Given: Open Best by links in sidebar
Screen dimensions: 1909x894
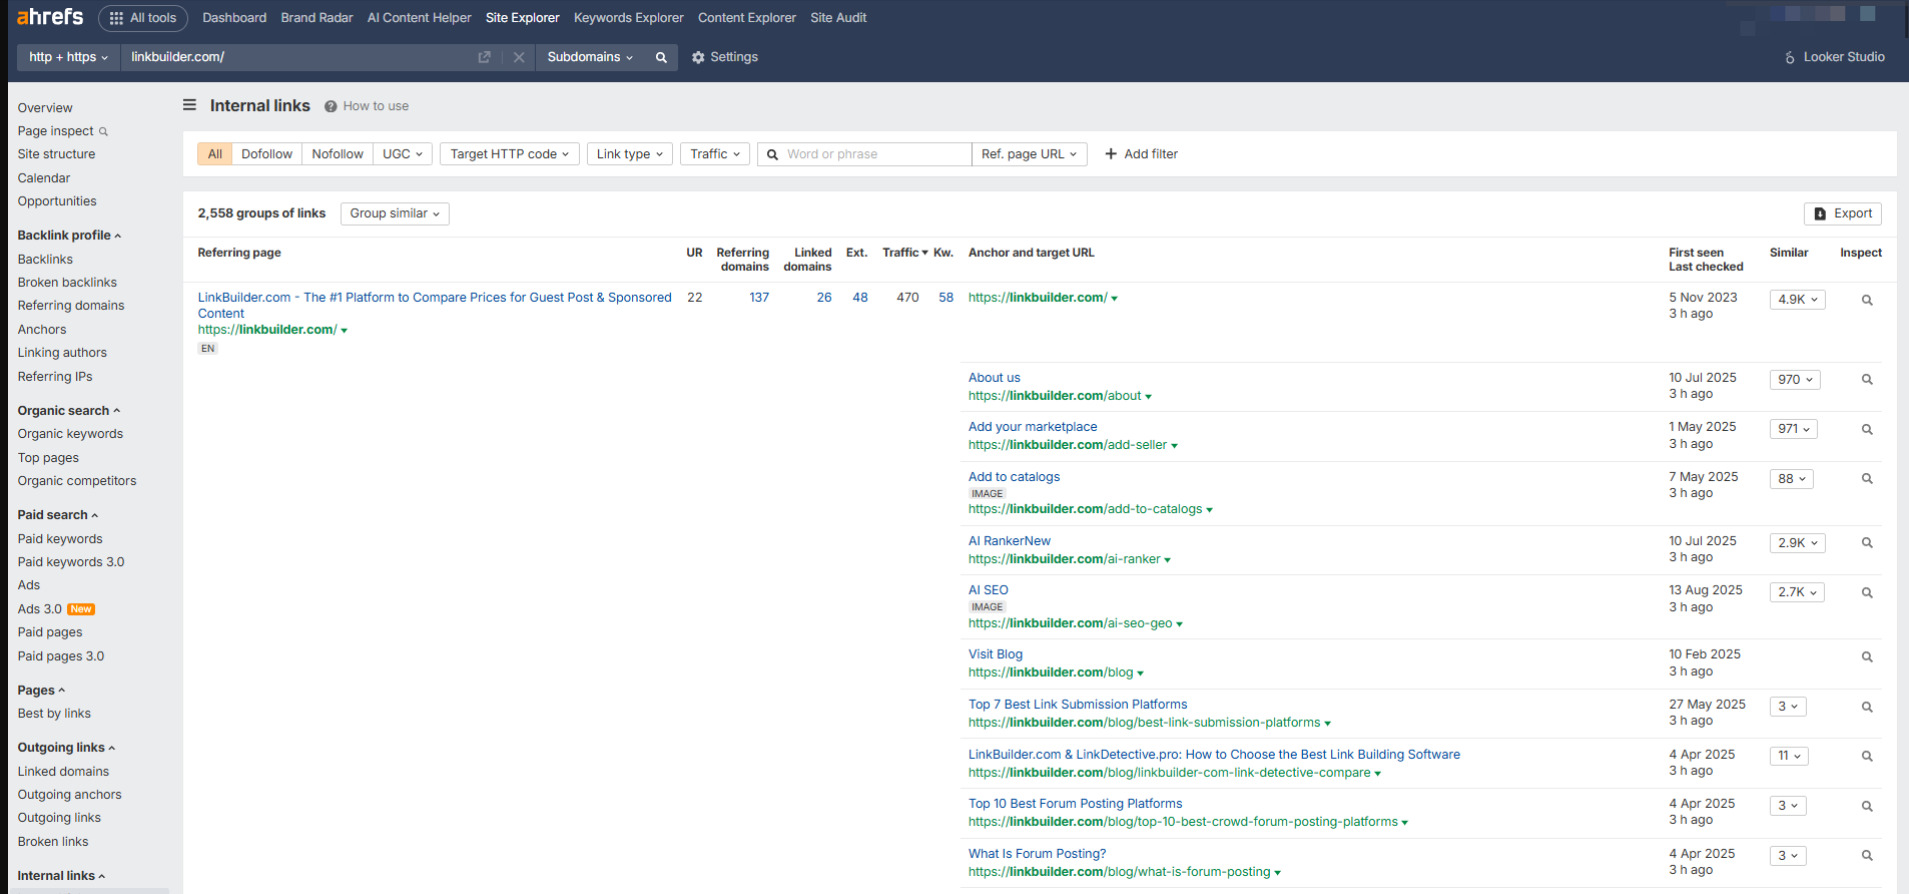Looking at the screenshot, I should [54, 713].
